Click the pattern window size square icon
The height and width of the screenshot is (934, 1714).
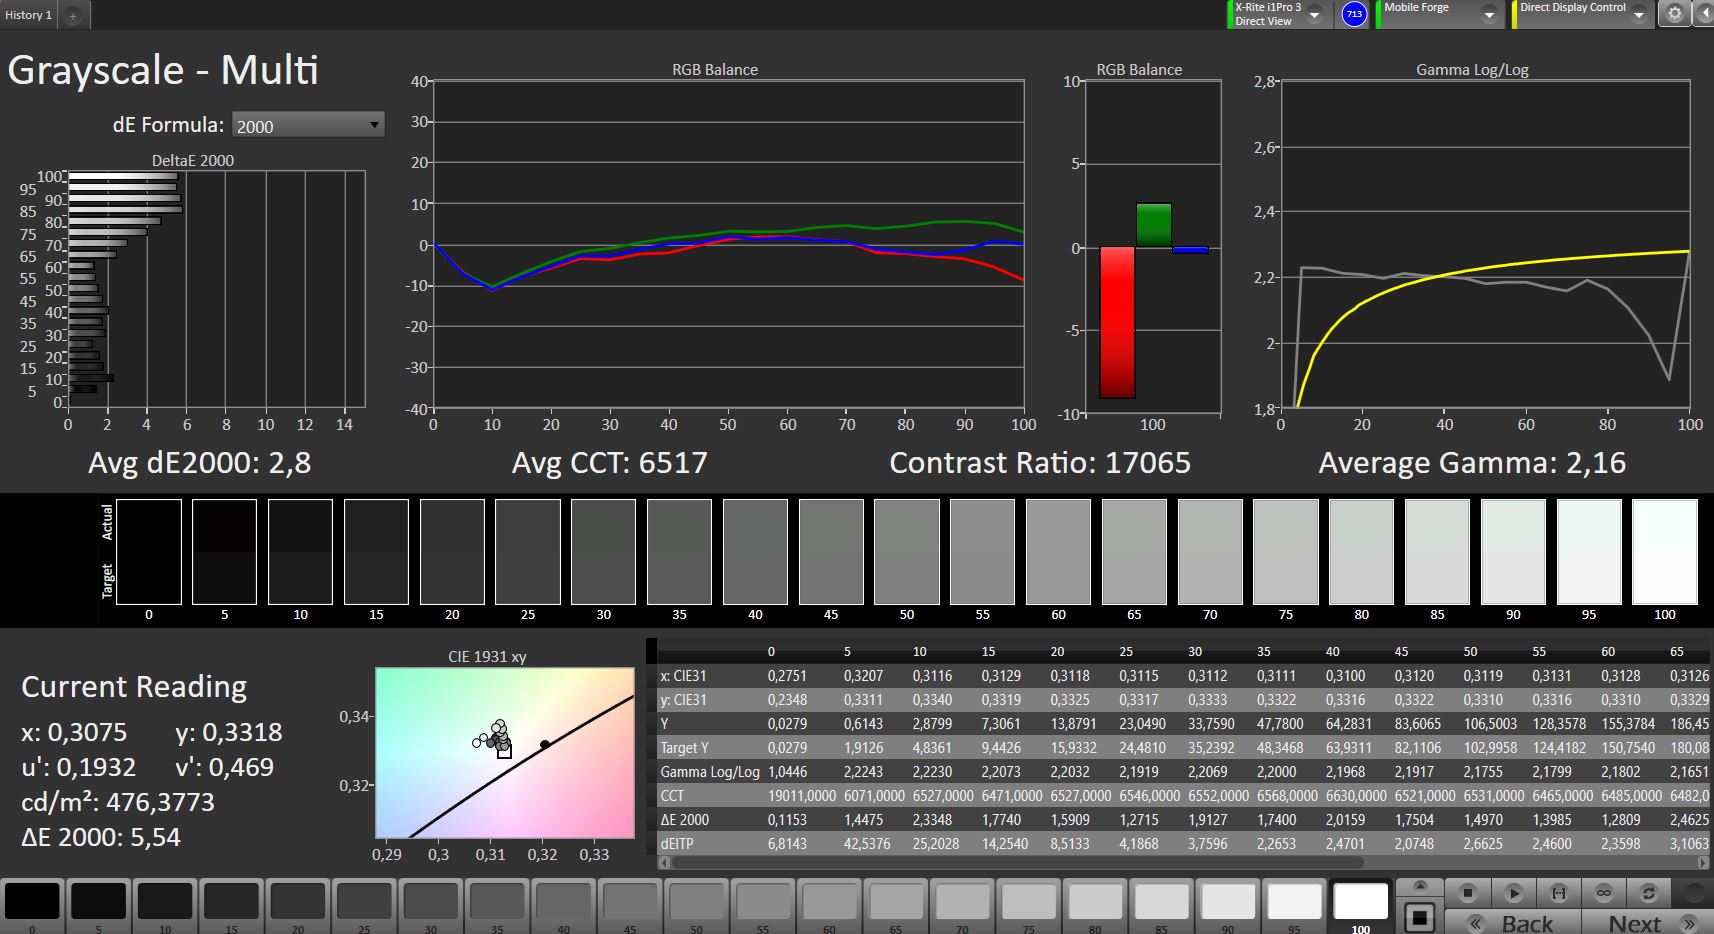(x=1420, y=916)
